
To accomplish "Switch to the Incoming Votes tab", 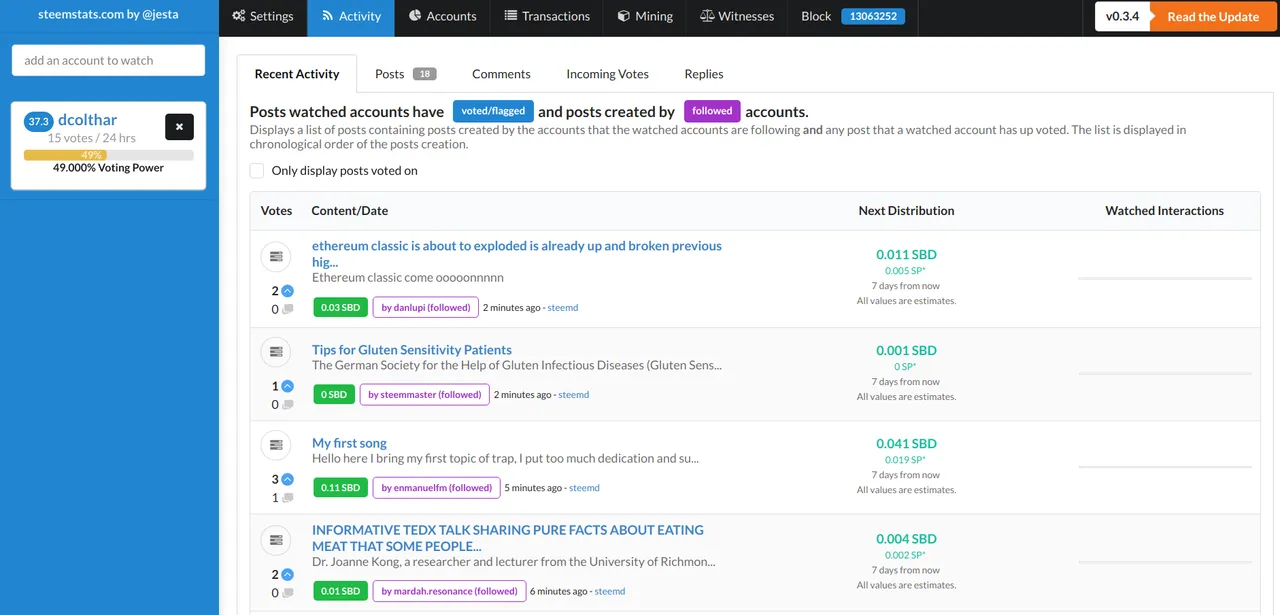I will (x=607, y=74).
